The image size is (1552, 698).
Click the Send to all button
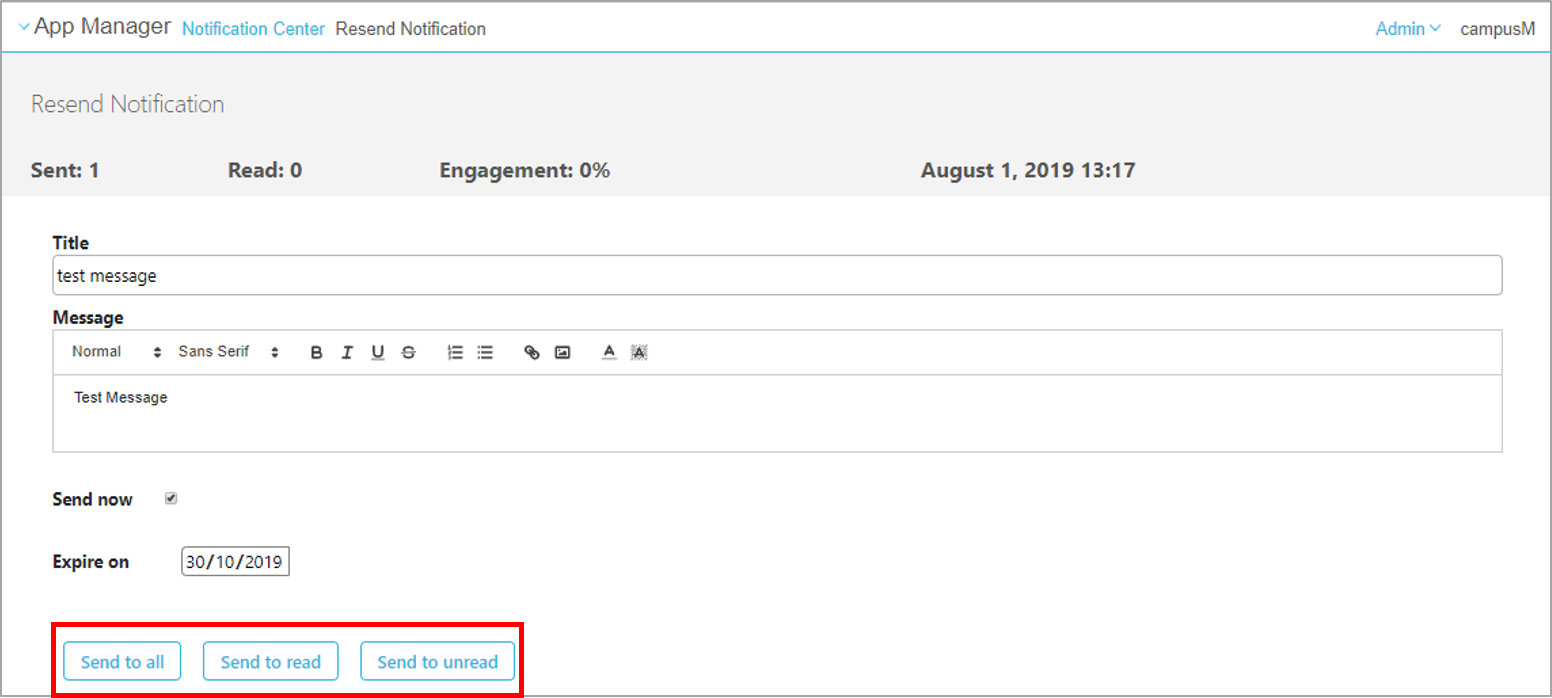pyautogui.click(x=122, y=661)
